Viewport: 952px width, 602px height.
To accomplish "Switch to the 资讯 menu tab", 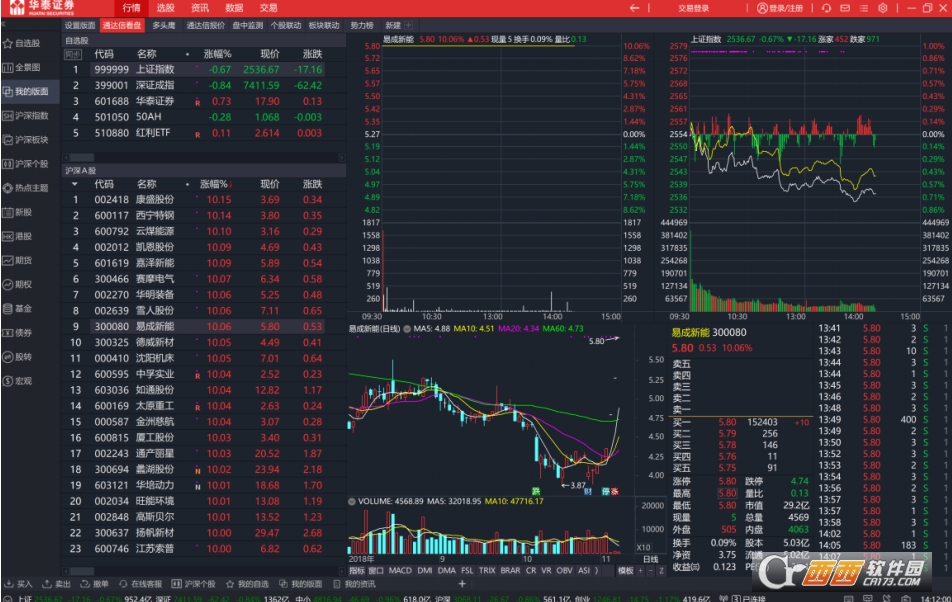I will (x=200, y=8).
